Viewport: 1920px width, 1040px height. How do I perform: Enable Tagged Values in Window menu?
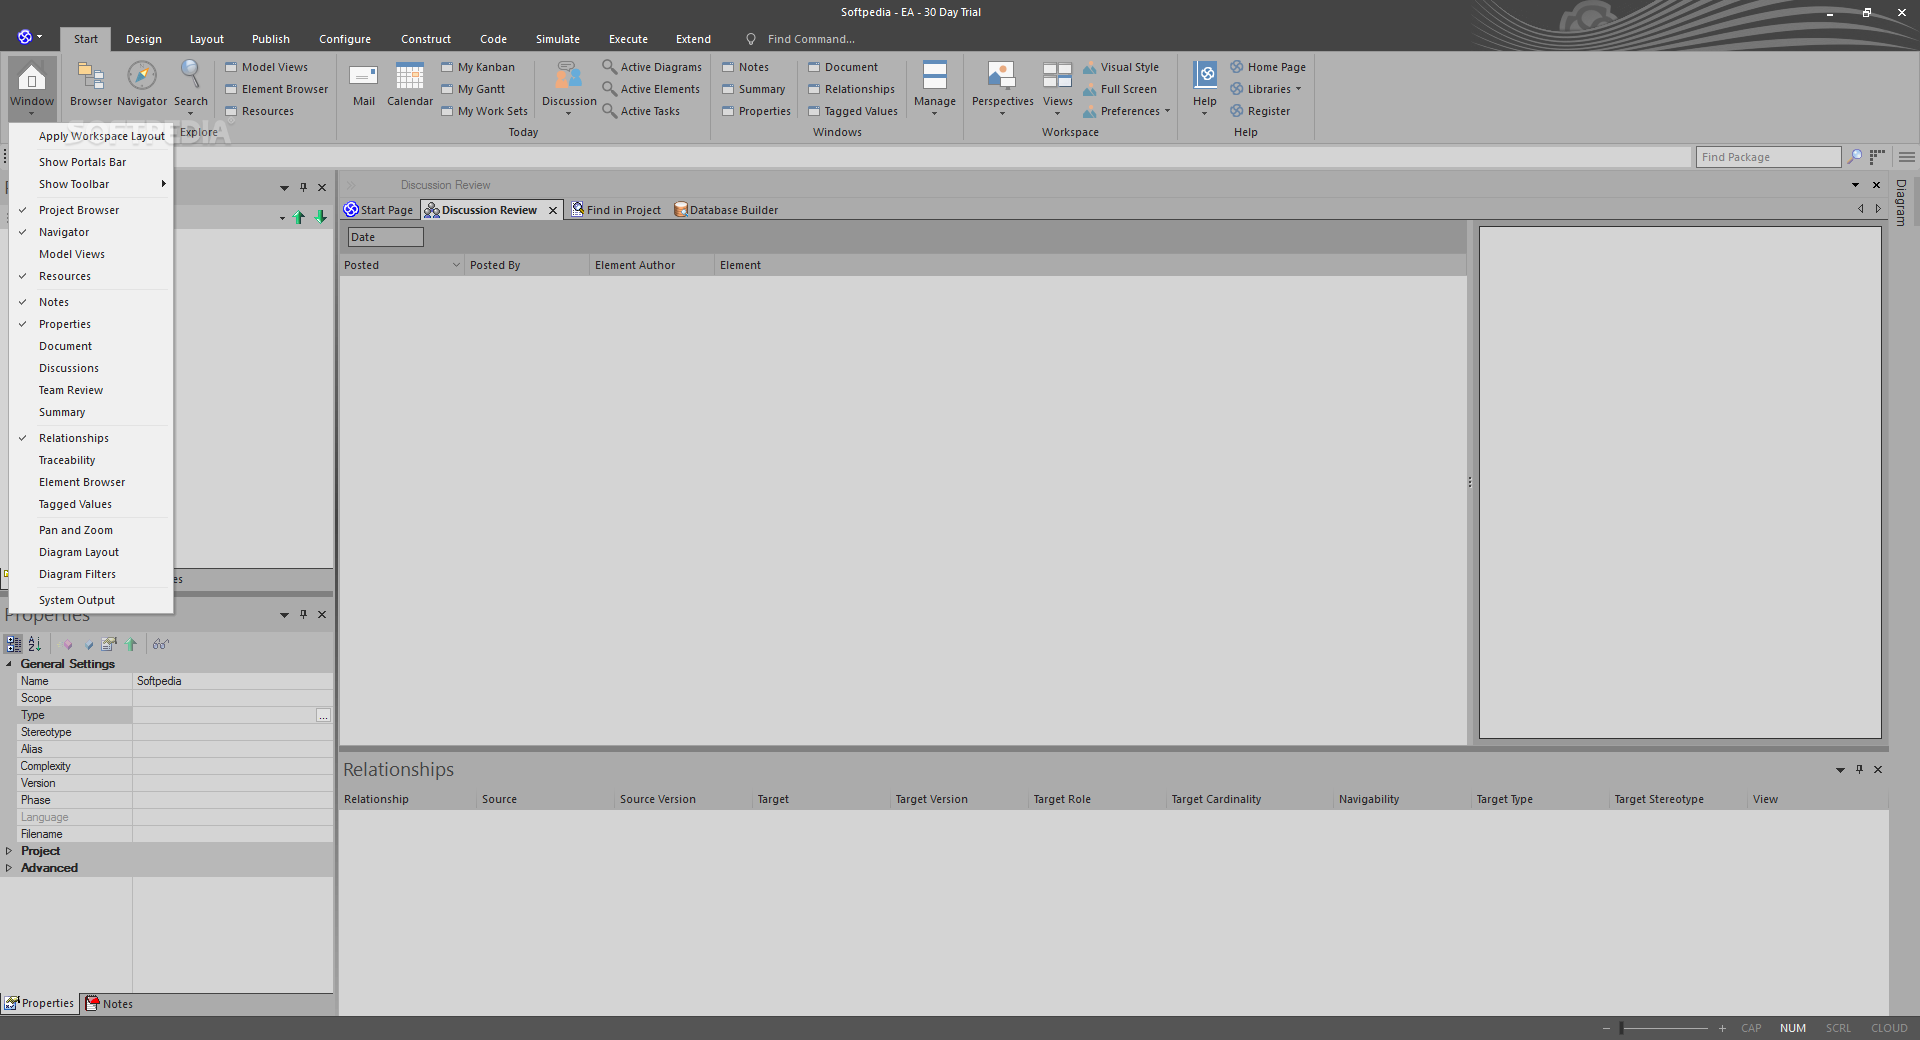[x=91, y=504]
